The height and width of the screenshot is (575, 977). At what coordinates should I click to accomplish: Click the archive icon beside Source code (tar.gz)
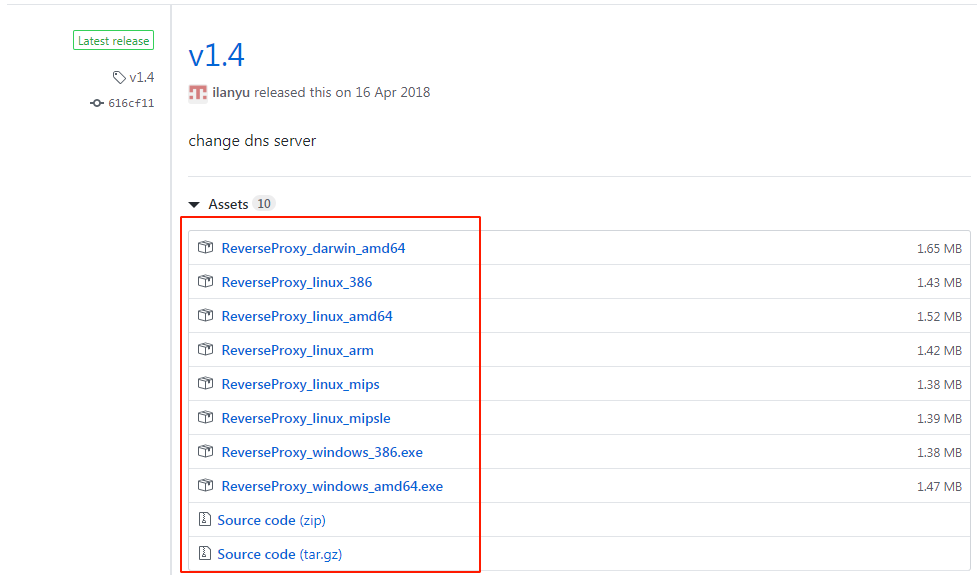[x=204, y=553]
